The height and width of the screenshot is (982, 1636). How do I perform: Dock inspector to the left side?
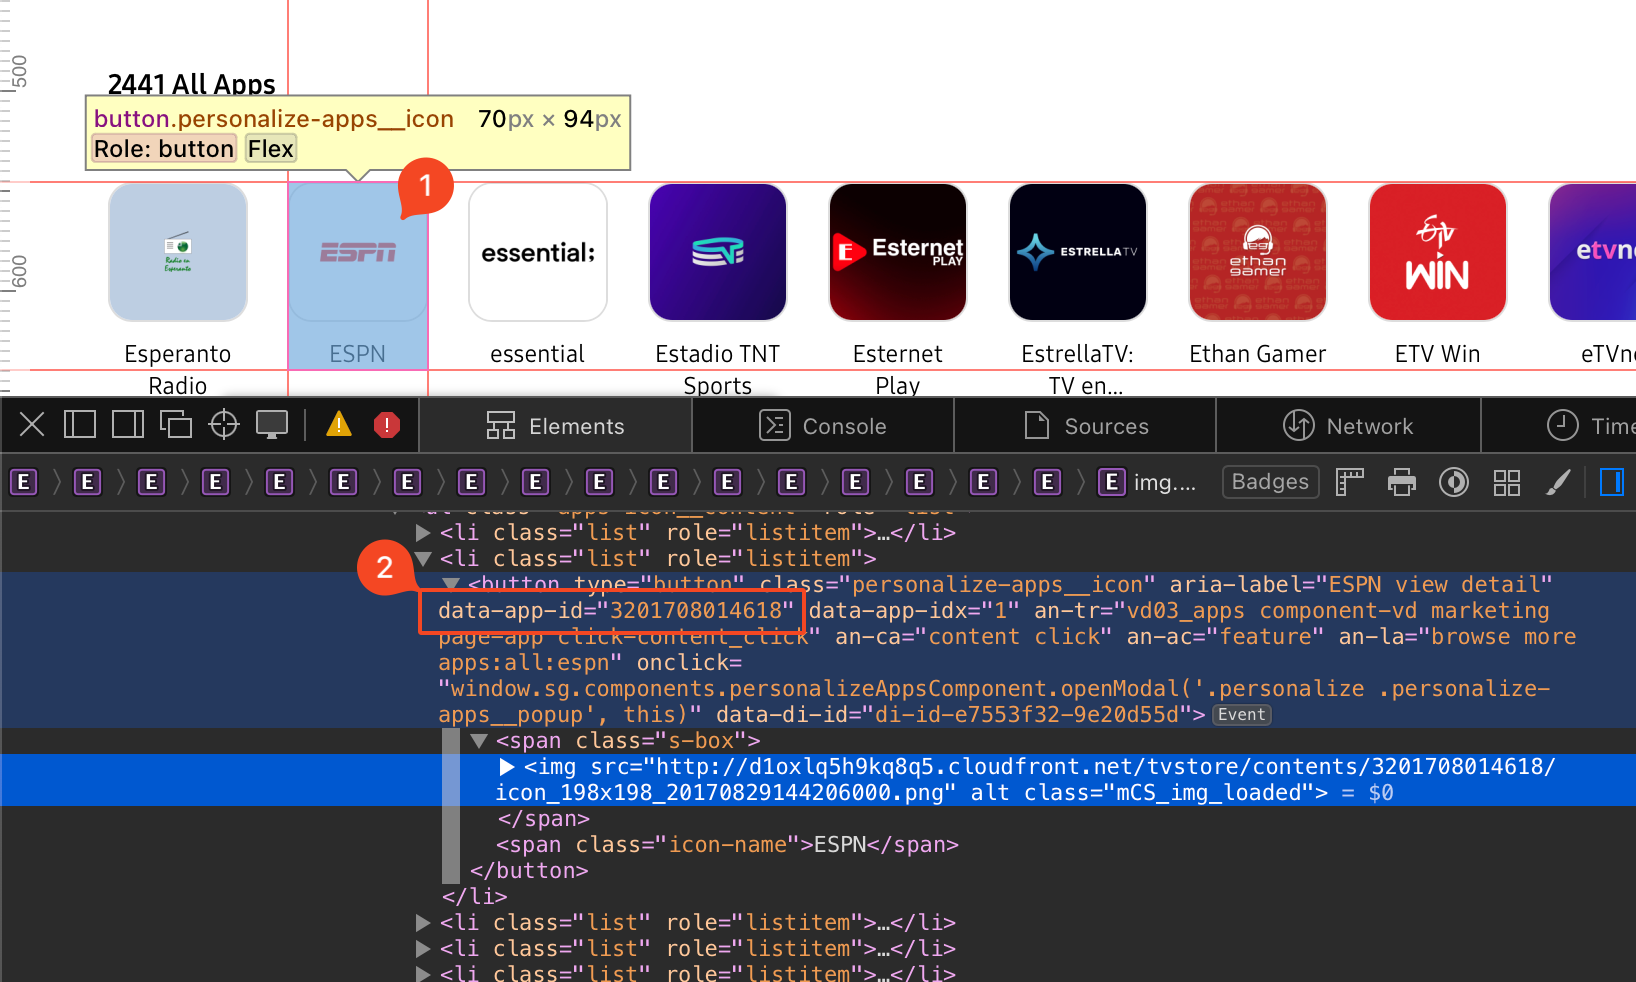coord(80,425)
